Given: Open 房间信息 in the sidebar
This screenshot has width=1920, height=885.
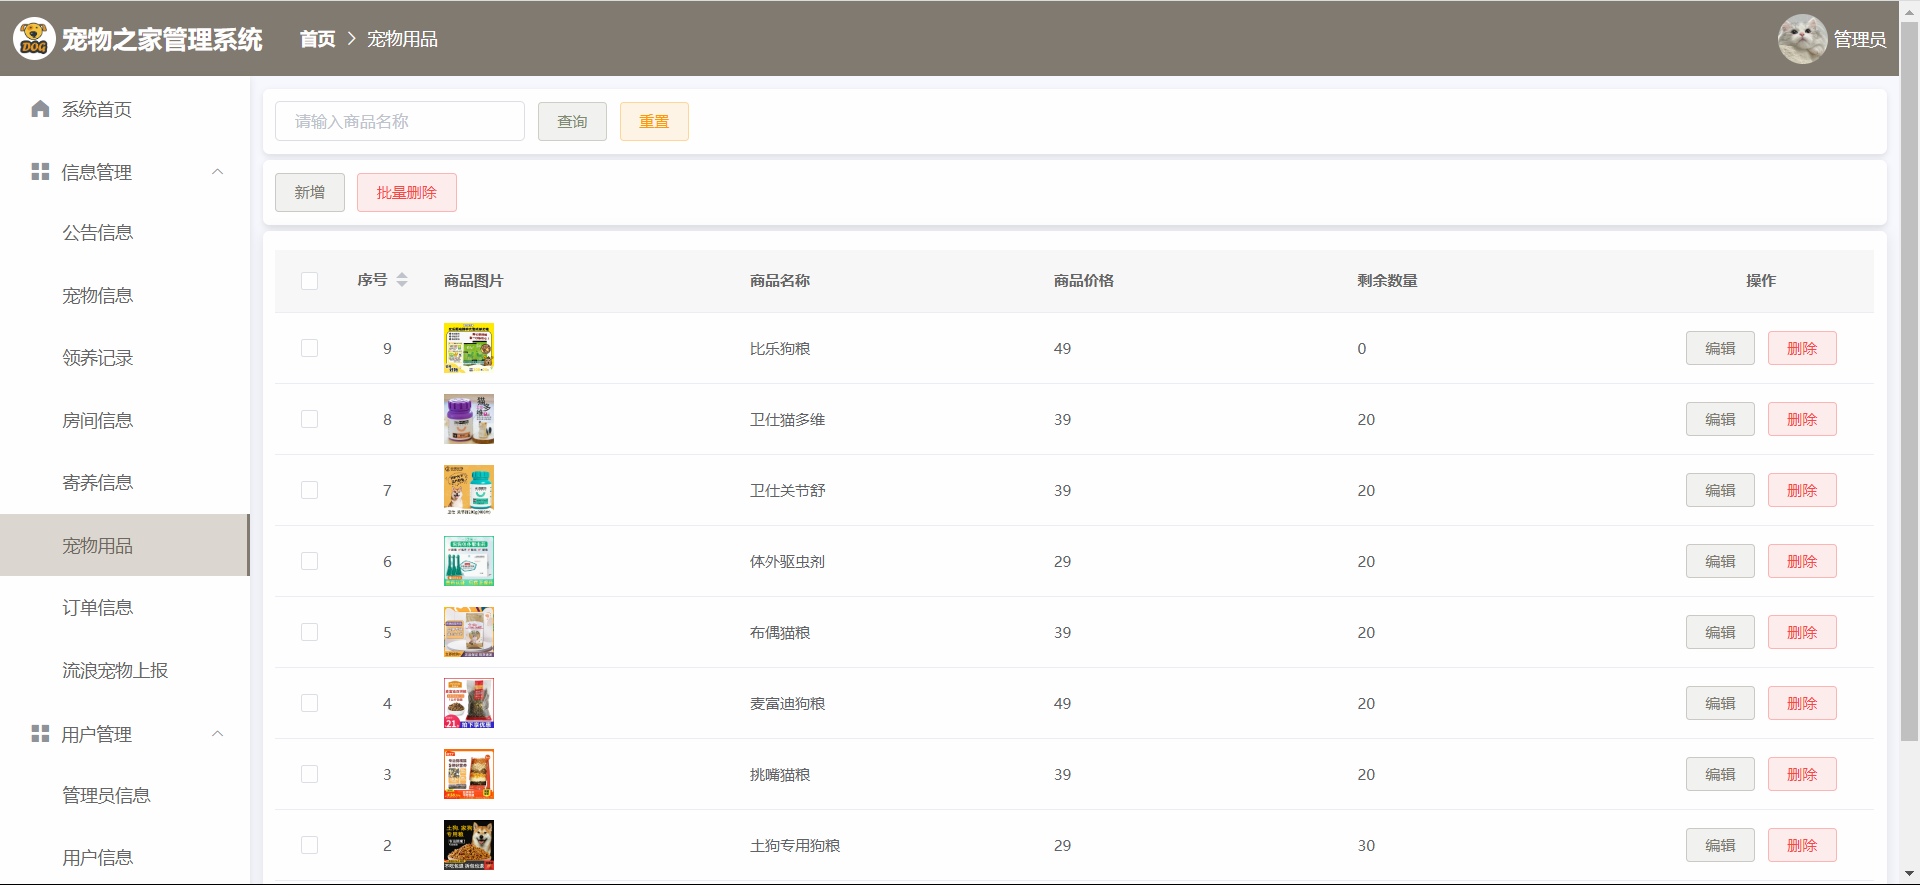Looking at the screenshot, I should click(x=125, y=421).
